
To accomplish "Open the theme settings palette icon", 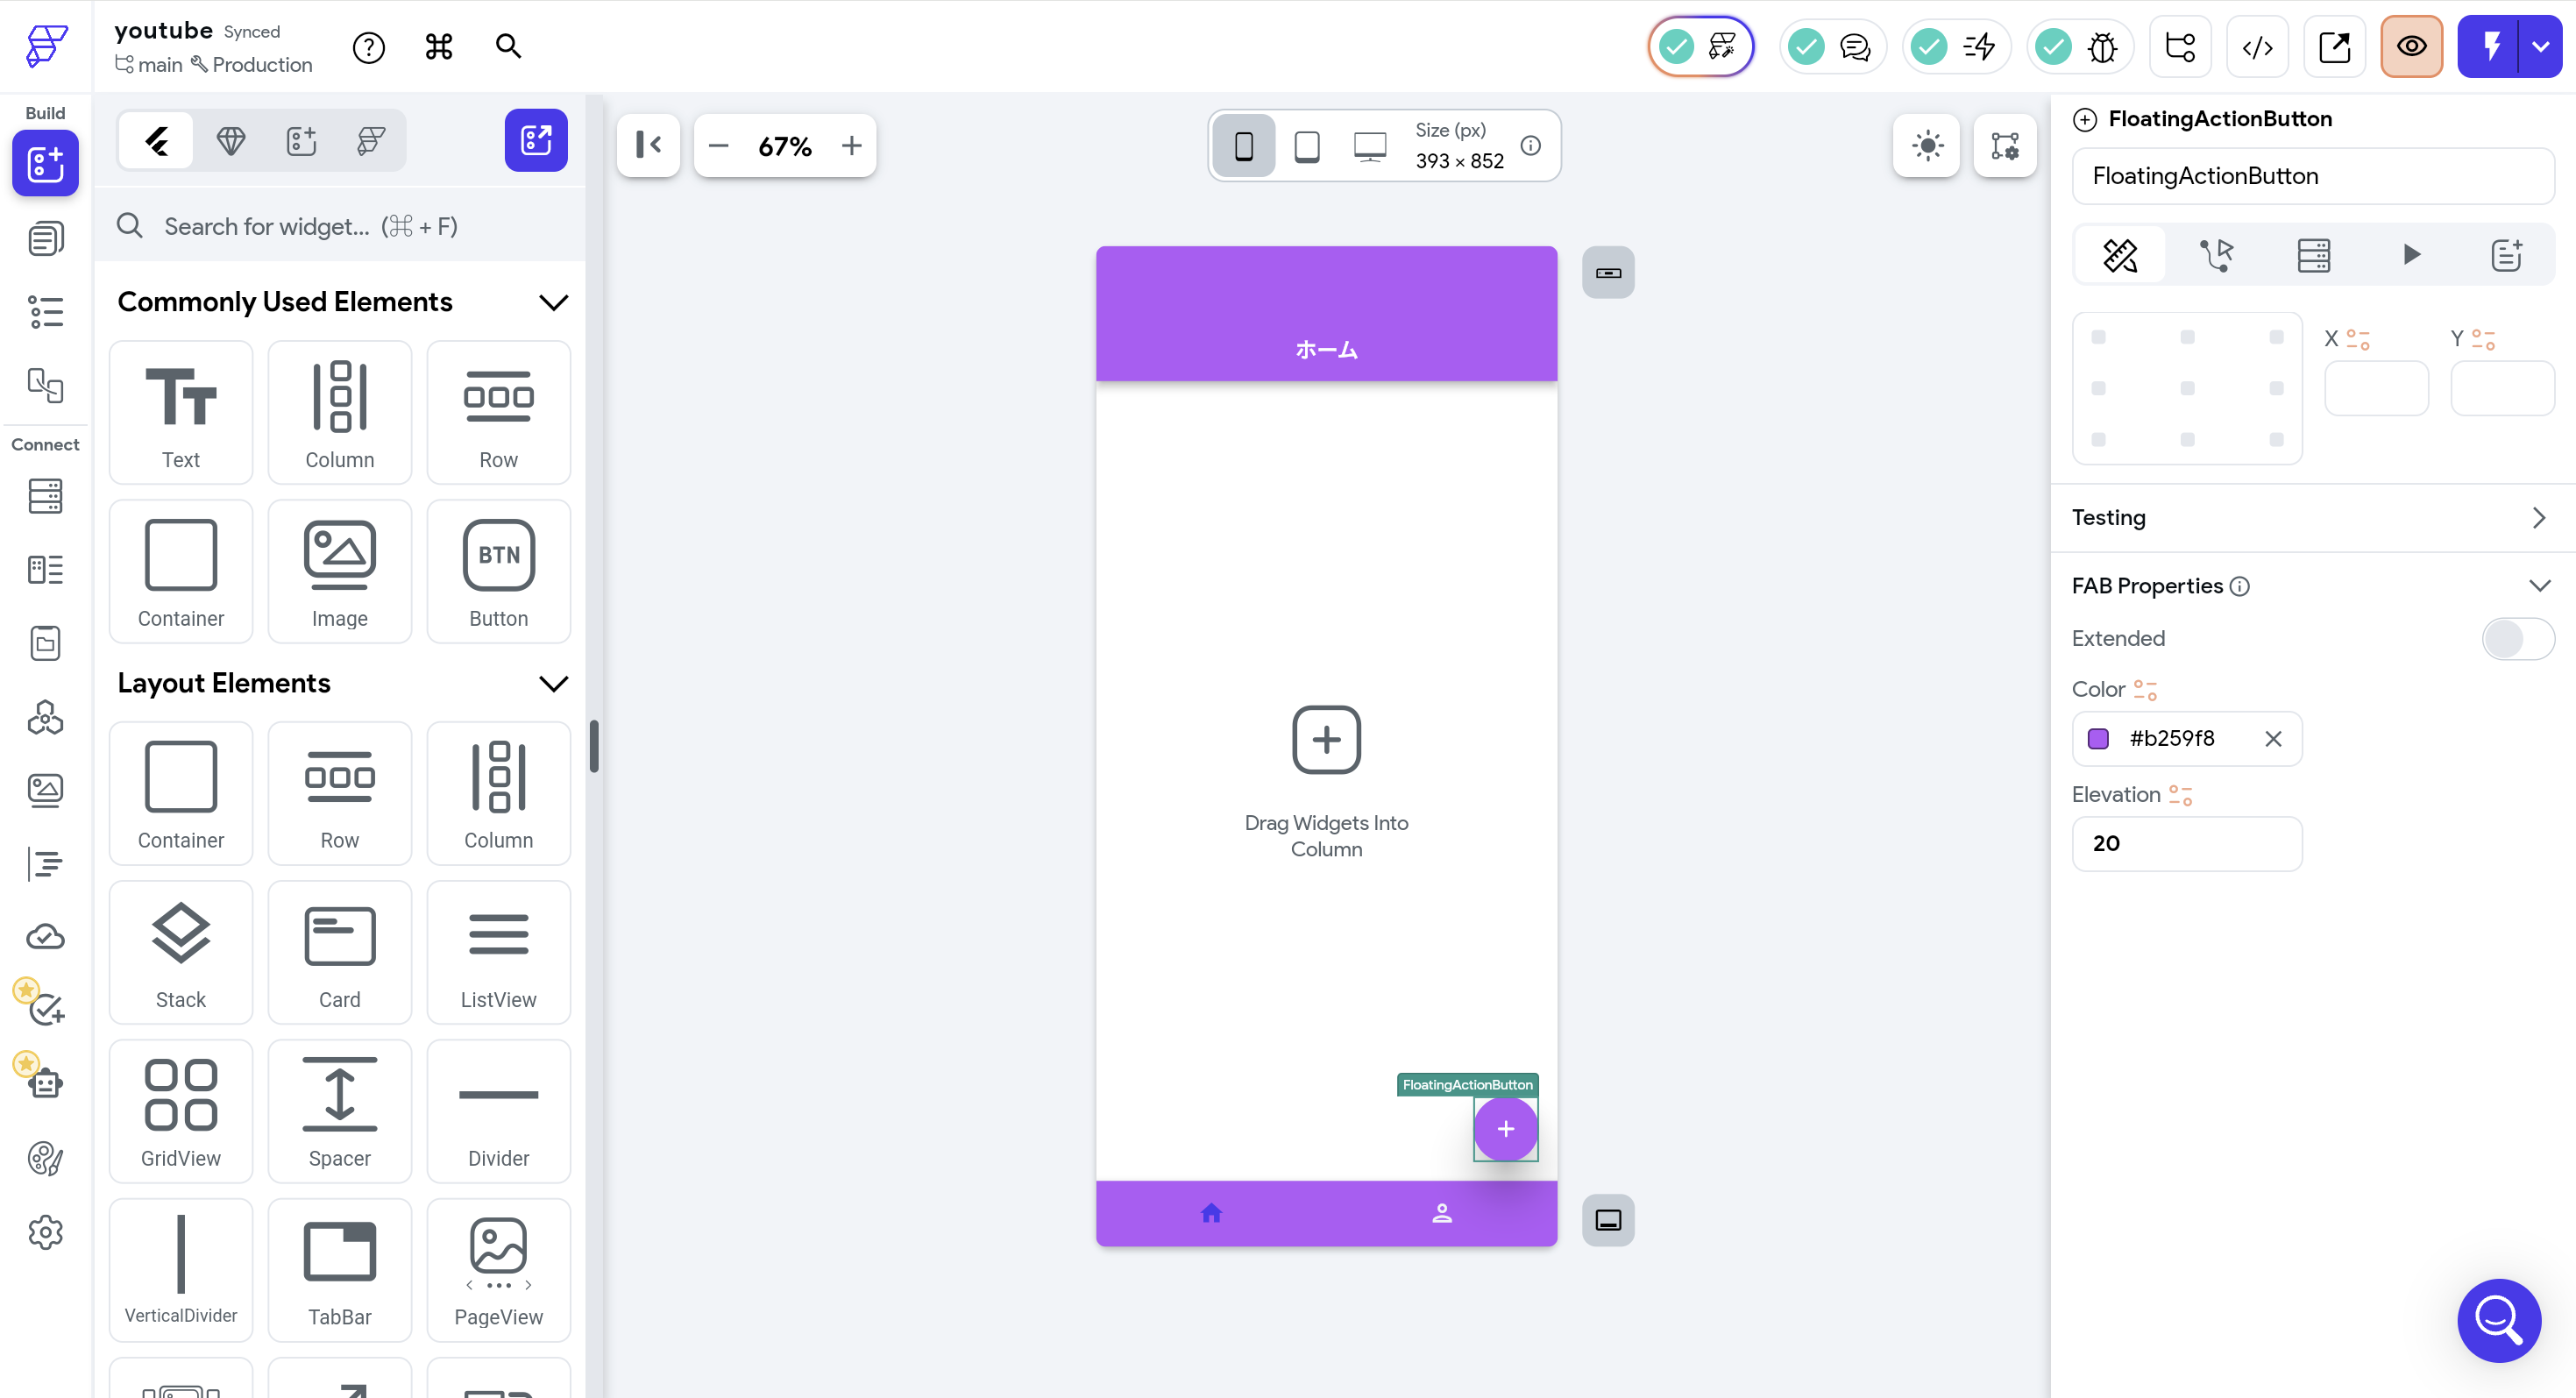I will [x=45, y=1158].
